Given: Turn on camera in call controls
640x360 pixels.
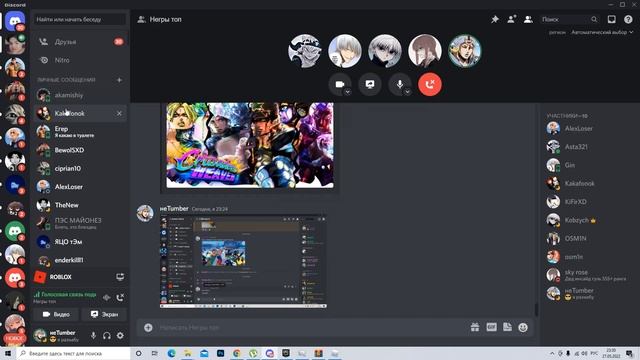Looking at the screenshot, I should point(340,84).
